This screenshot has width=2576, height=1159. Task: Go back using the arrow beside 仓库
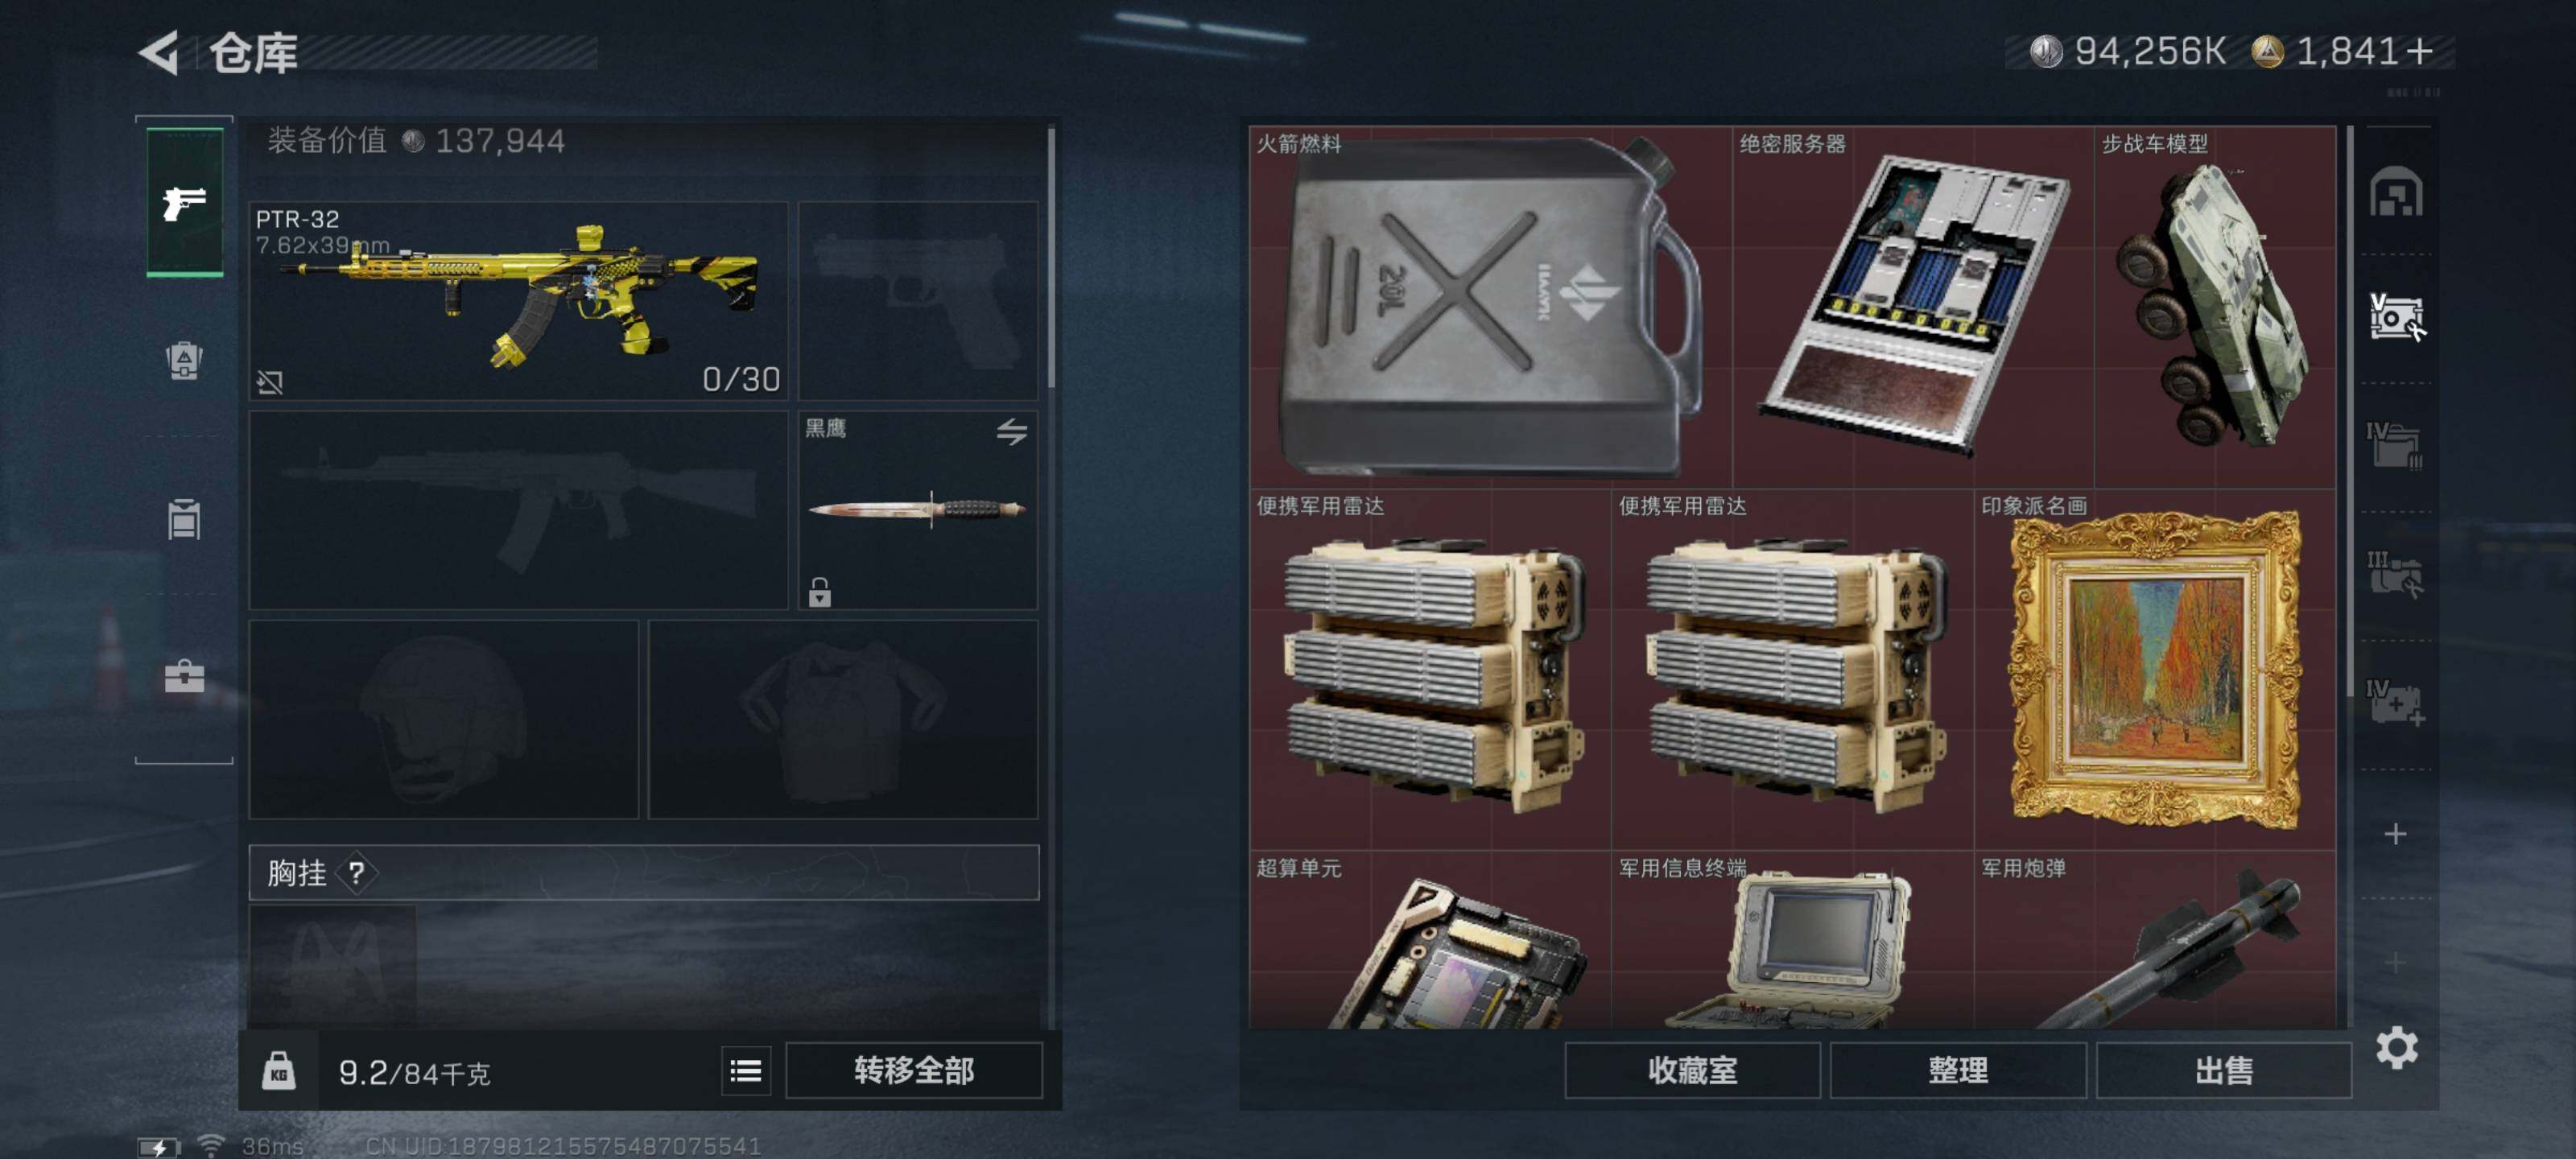pos(159,51)
